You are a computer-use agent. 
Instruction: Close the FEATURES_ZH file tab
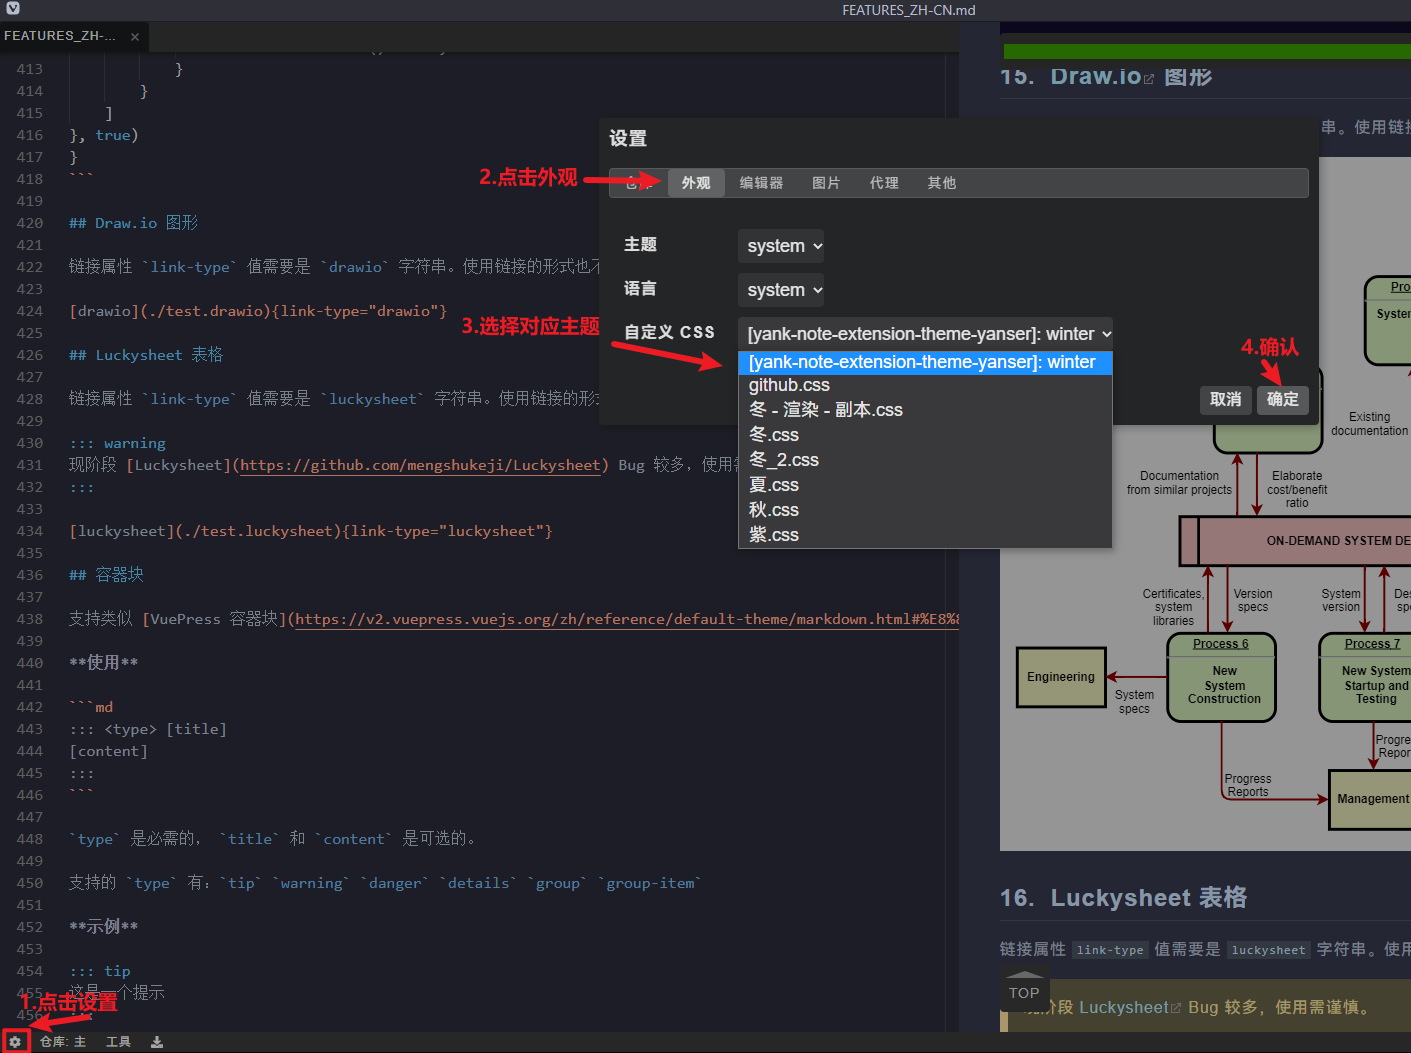[x=135, y=37]
